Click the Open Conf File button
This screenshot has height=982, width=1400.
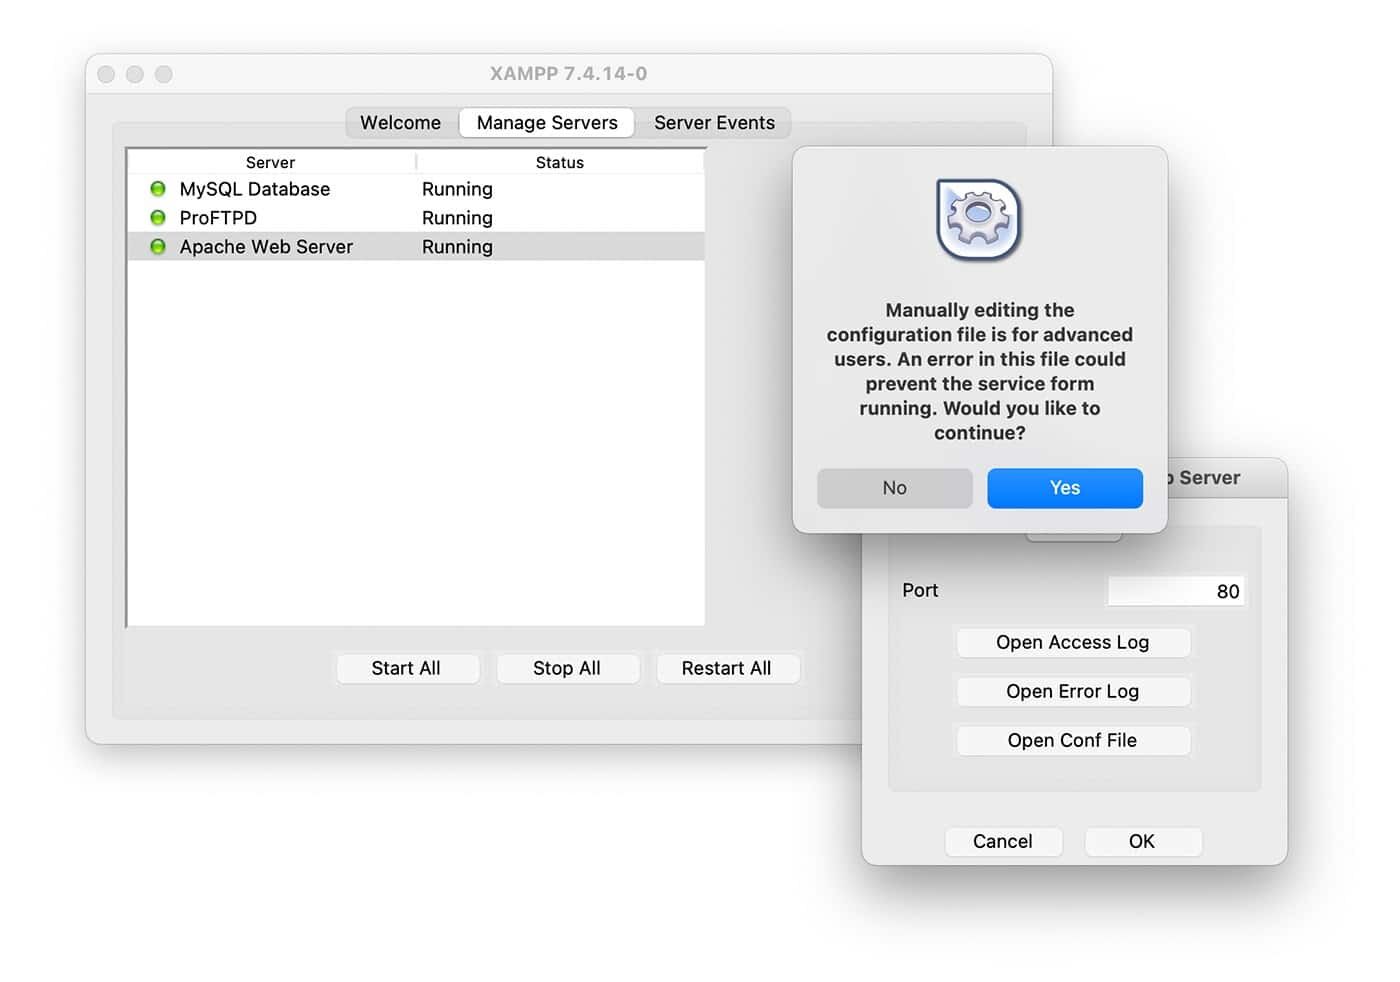tap(1072, 740)
